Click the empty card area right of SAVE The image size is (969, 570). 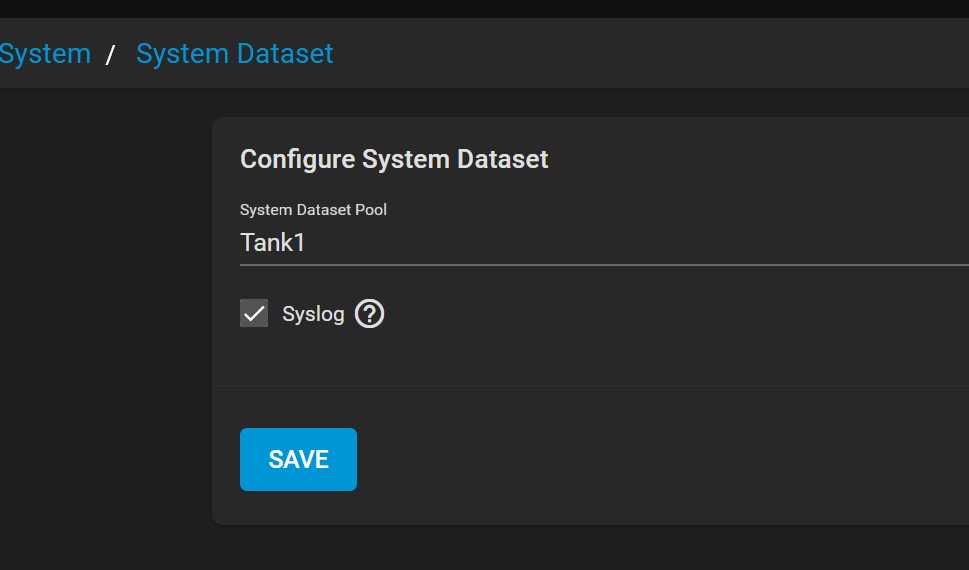point(650,460)
